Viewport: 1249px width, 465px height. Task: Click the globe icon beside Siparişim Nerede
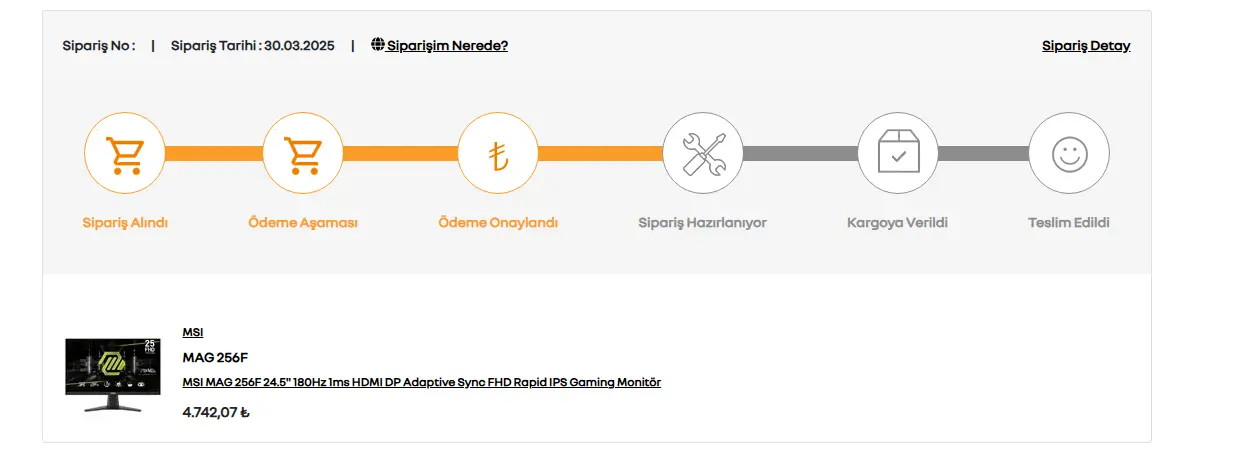pyautogui.click(x=378, y=45)
